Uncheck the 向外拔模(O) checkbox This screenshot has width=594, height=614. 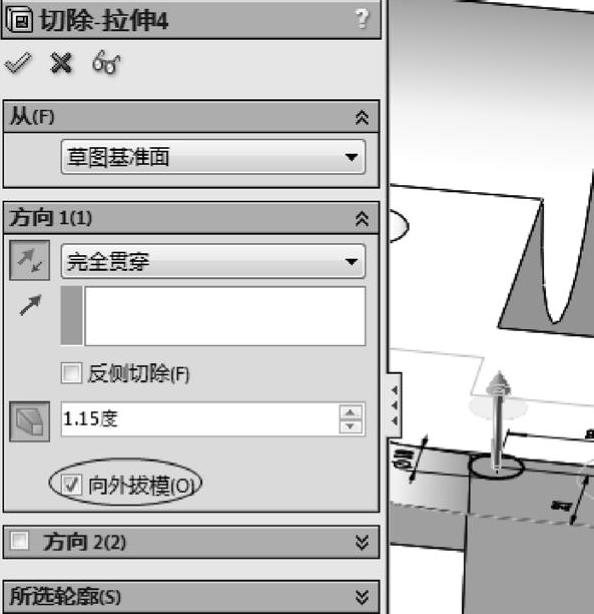coord(71,485)
